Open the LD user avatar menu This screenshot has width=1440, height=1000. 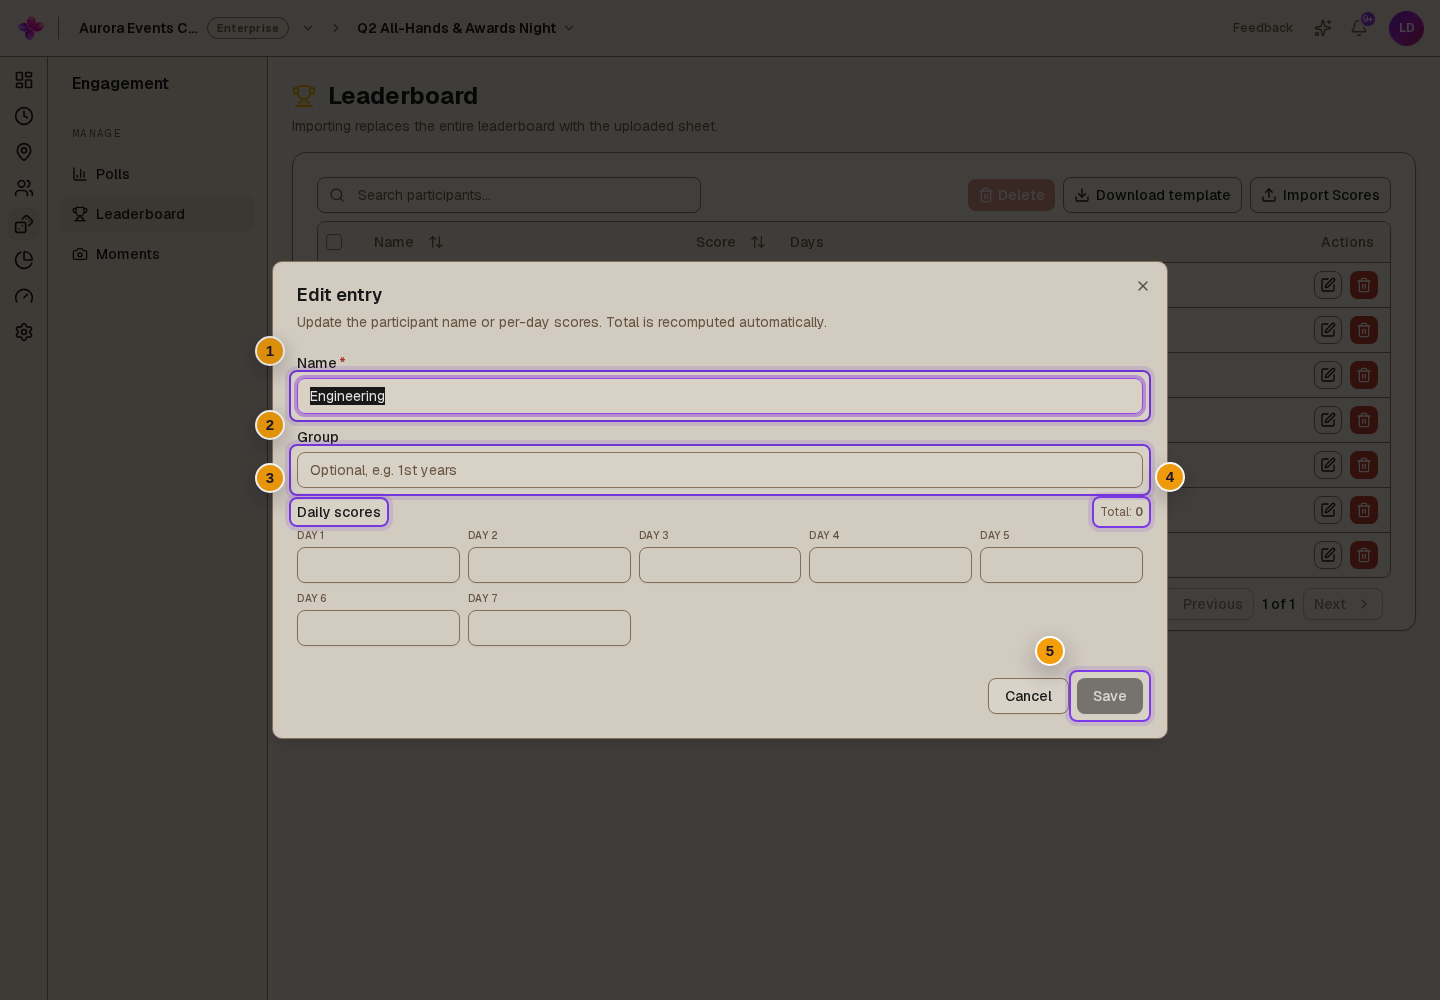click(1406, 28)
